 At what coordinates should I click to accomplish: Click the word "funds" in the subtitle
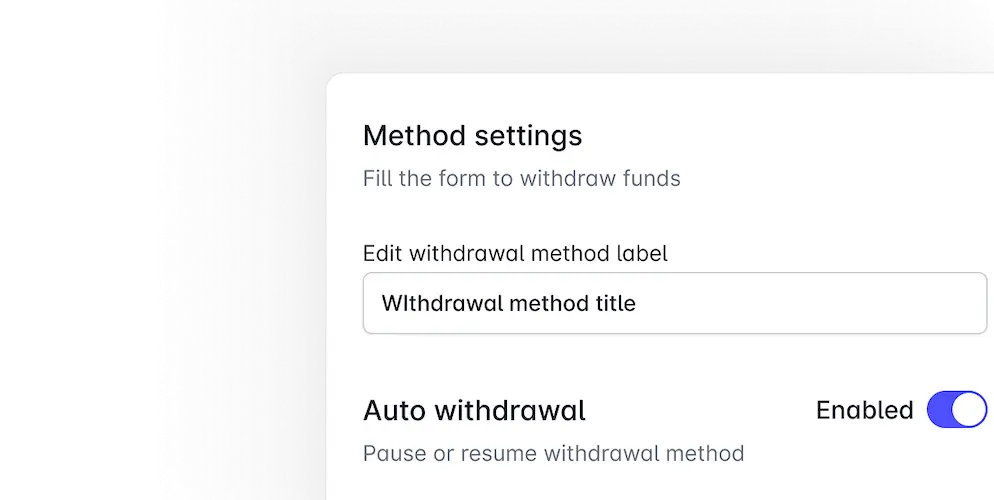650,179
